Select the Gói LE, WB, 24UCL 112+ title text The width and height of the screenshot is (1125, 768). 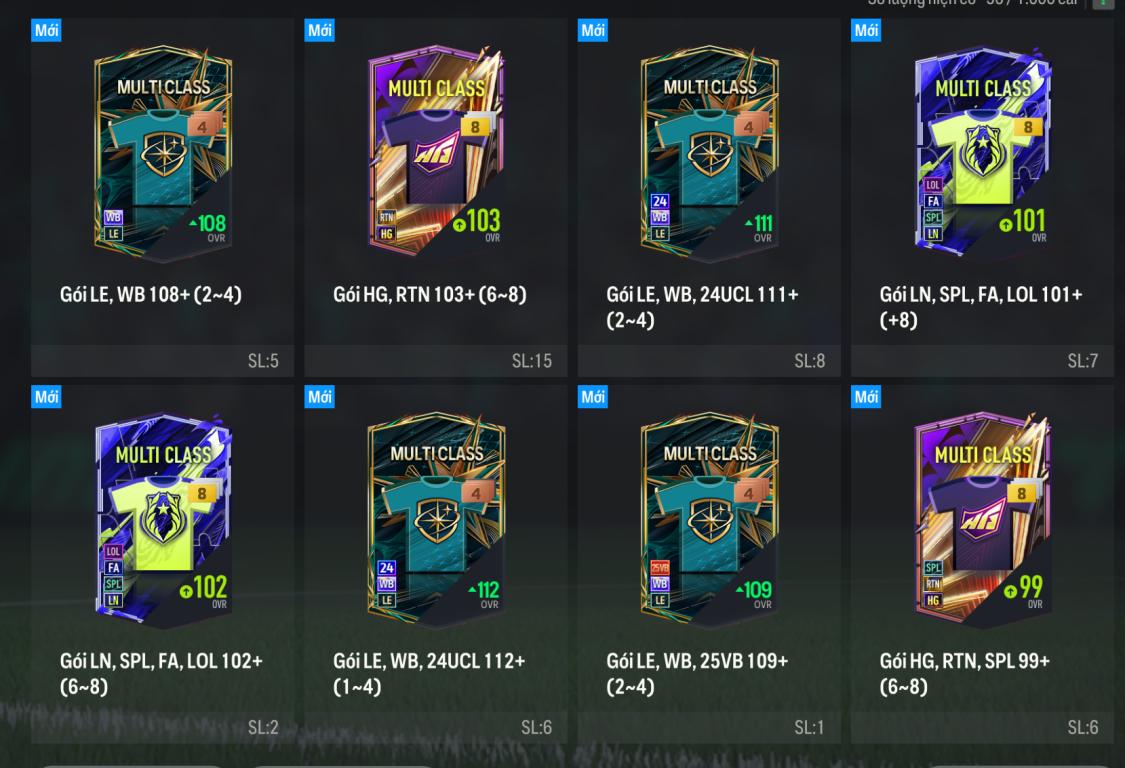pos(429,673)
